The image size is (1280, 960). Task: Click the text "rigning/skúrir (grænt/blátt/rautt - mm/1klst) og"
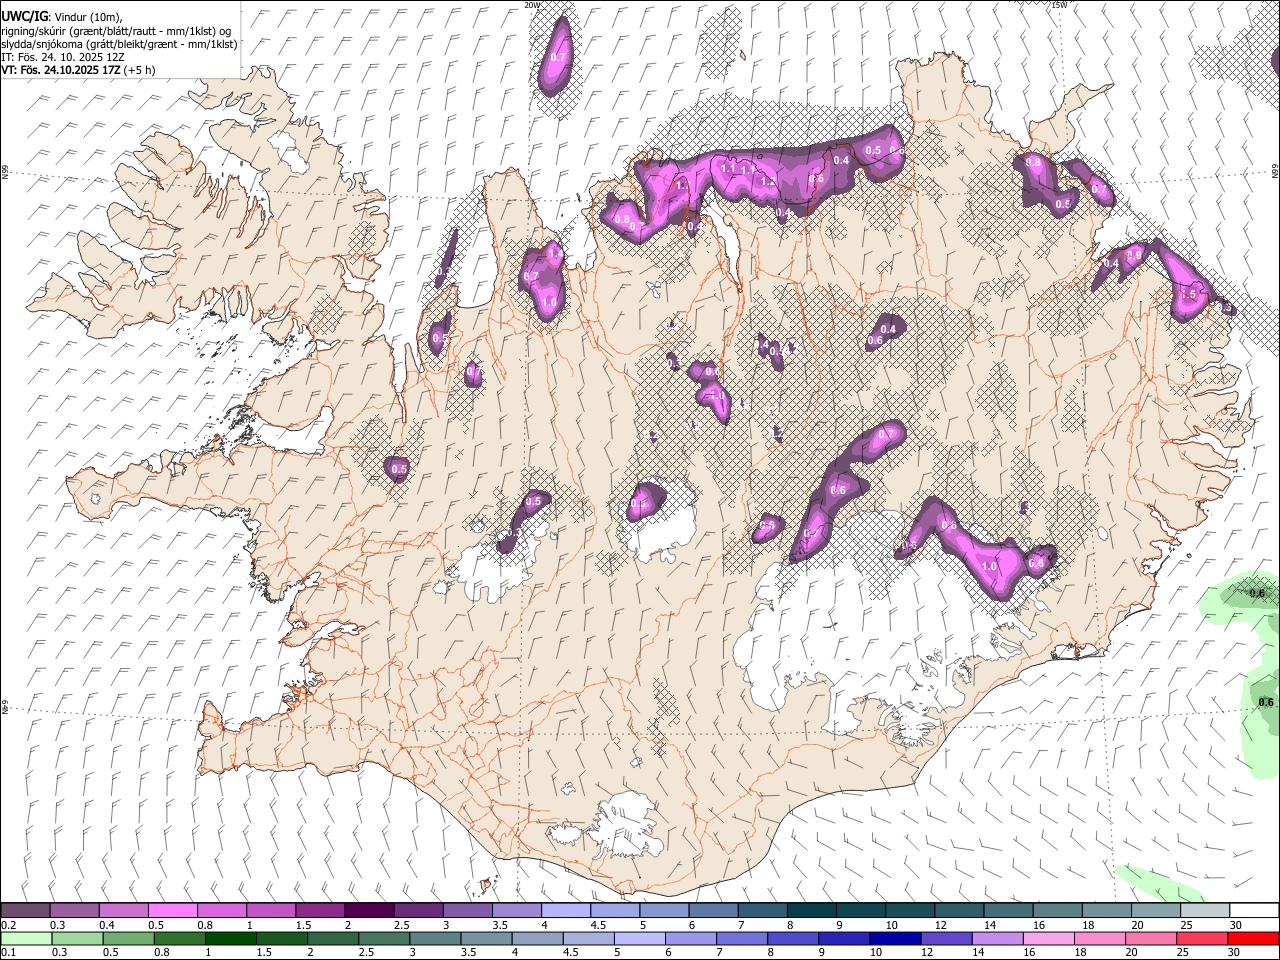pyautogui.click(x=116, y=31)
